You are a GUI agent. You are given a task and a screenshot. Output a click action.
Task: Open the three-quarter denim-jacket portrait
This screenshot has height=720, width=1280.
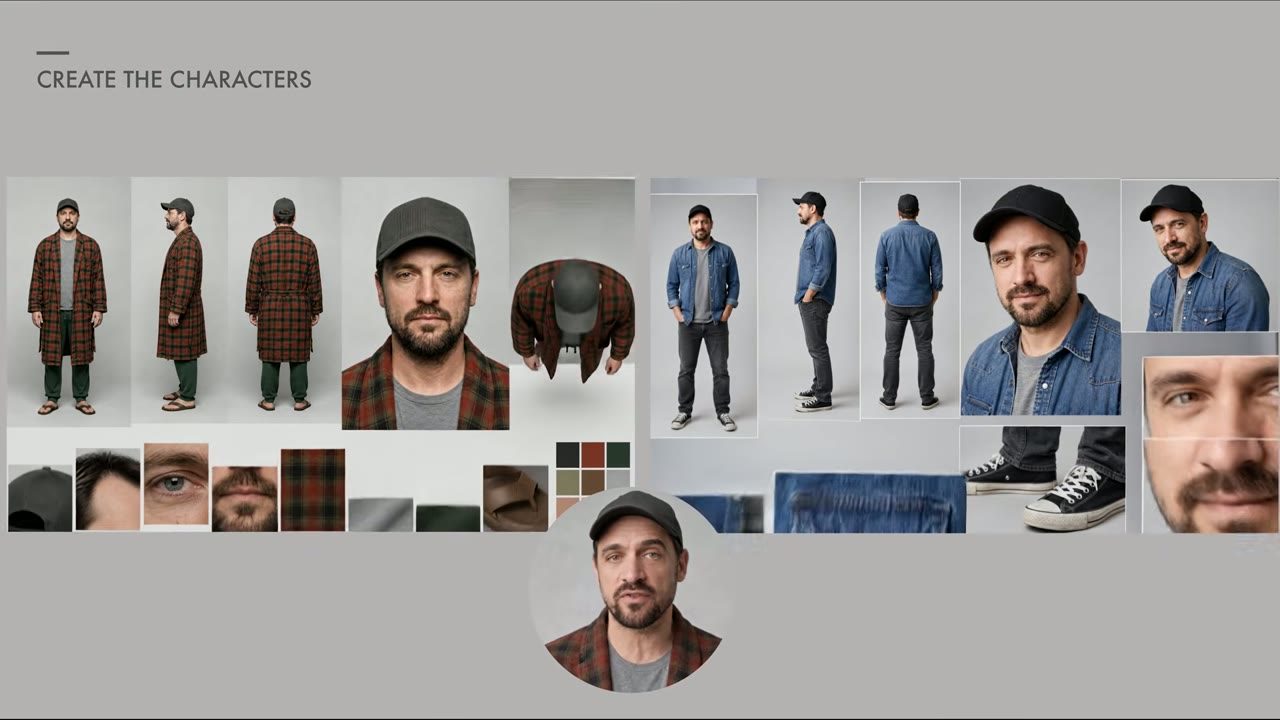1200,256
